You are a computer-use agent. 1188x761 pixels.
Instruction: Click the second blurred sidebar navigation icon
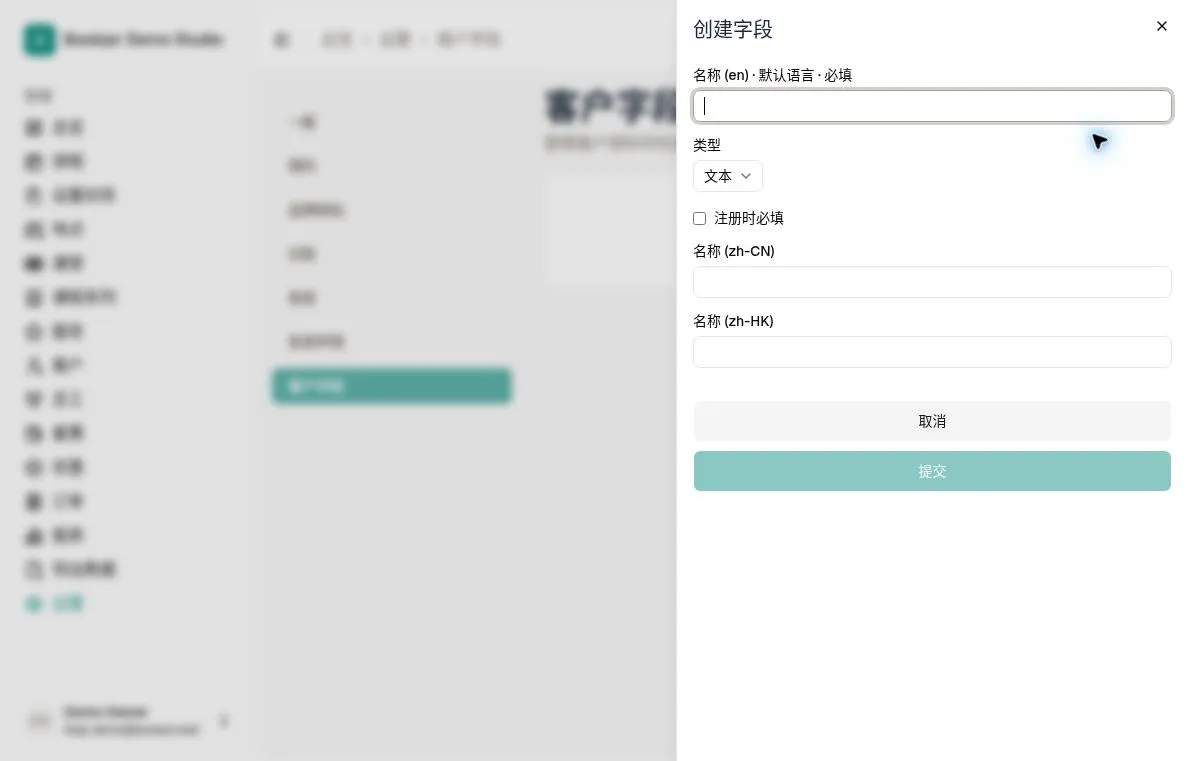[x=34, y=161]
